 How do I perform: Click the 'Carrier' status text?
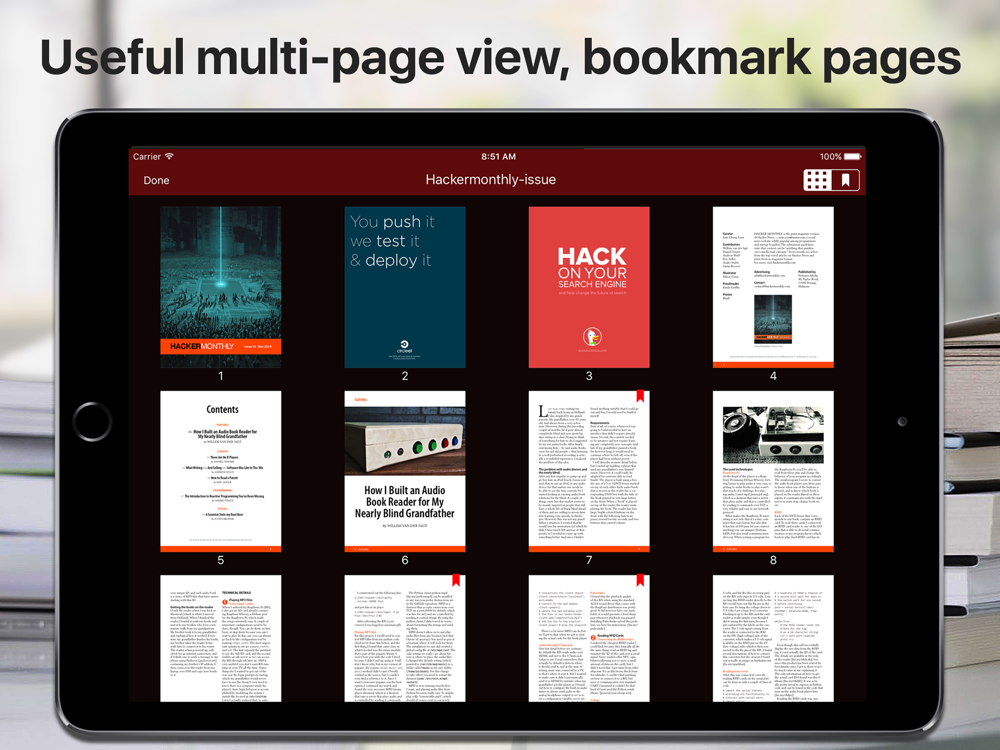tap(147, 156)
